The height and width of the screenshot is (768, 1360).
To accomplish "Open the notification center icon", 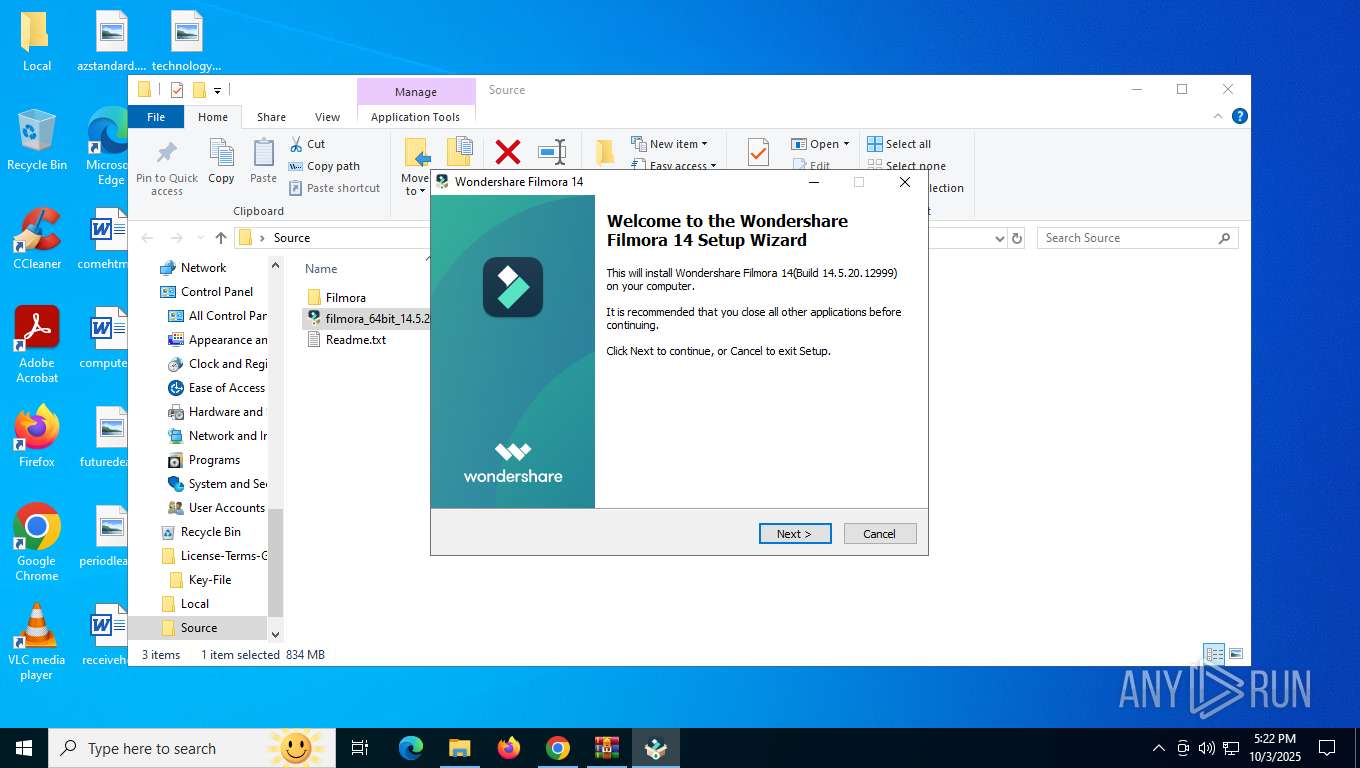I will (x=1327, y=748).
